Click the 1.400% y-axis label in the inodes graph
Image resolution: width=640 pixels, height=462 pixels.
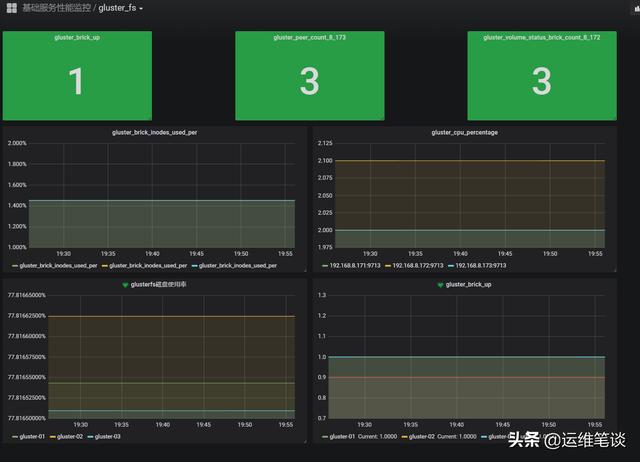(17, 206)
